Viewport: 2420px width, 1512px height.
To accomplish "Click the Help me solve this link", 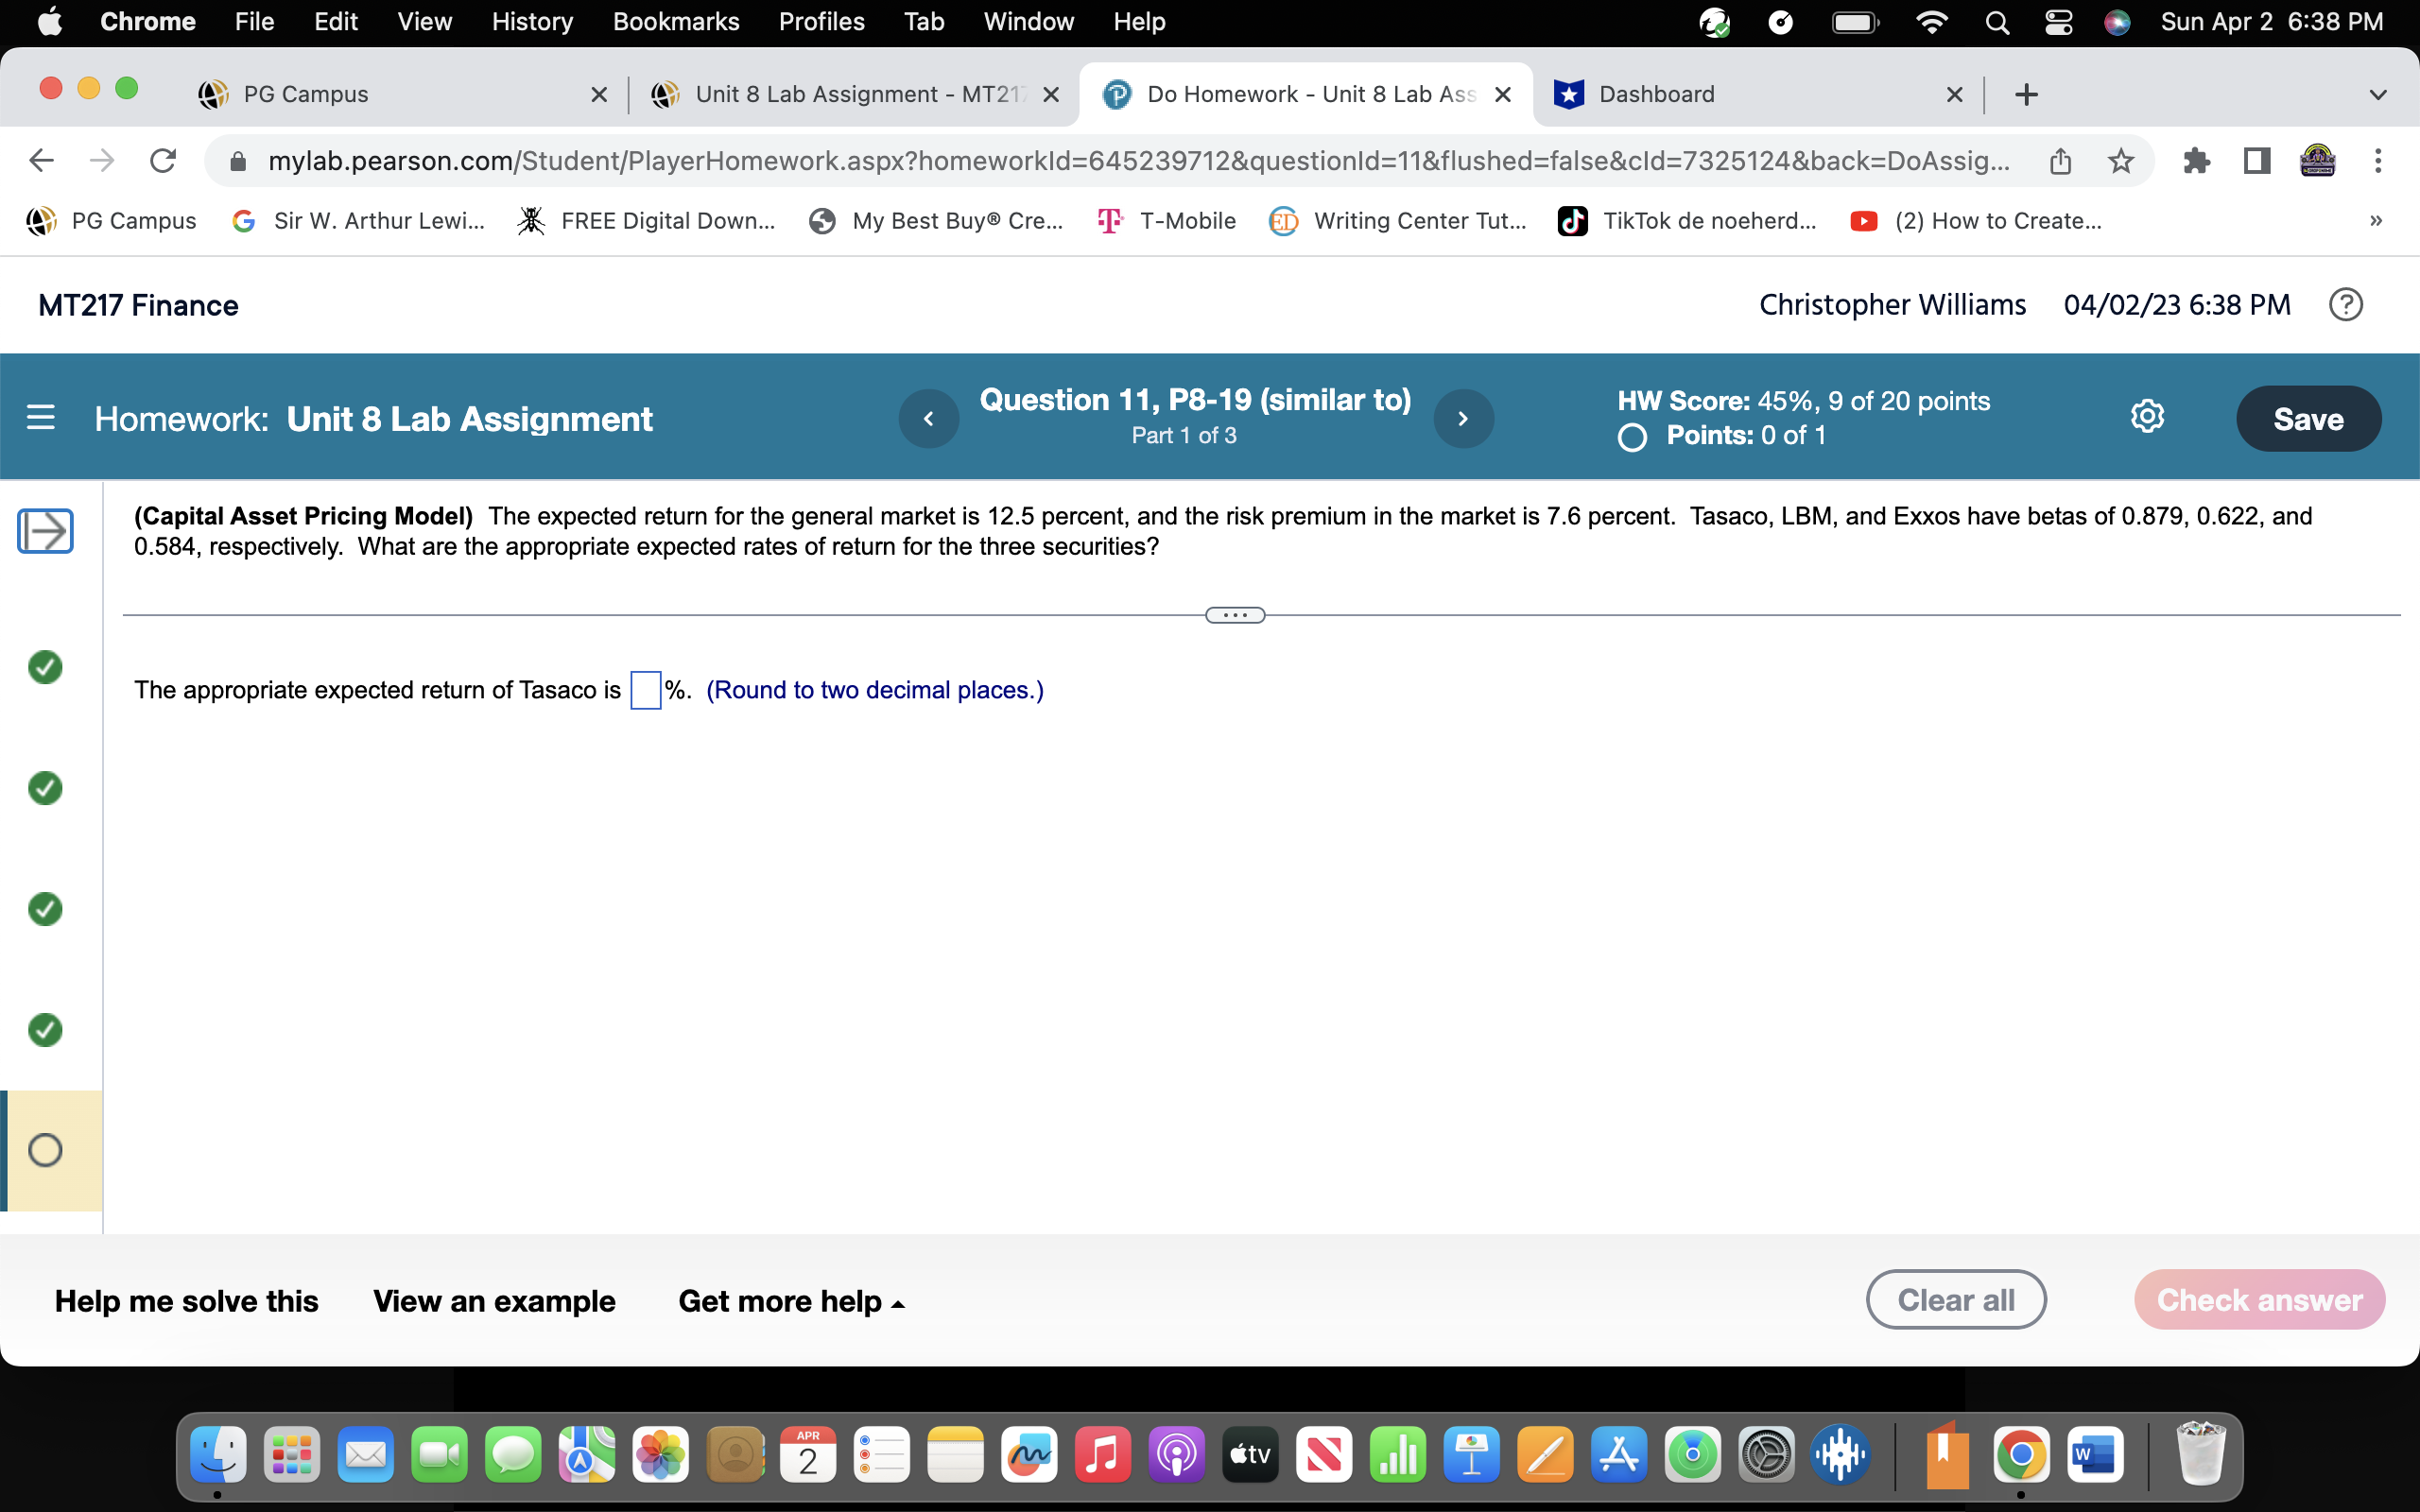I will tap(186, 1300).
